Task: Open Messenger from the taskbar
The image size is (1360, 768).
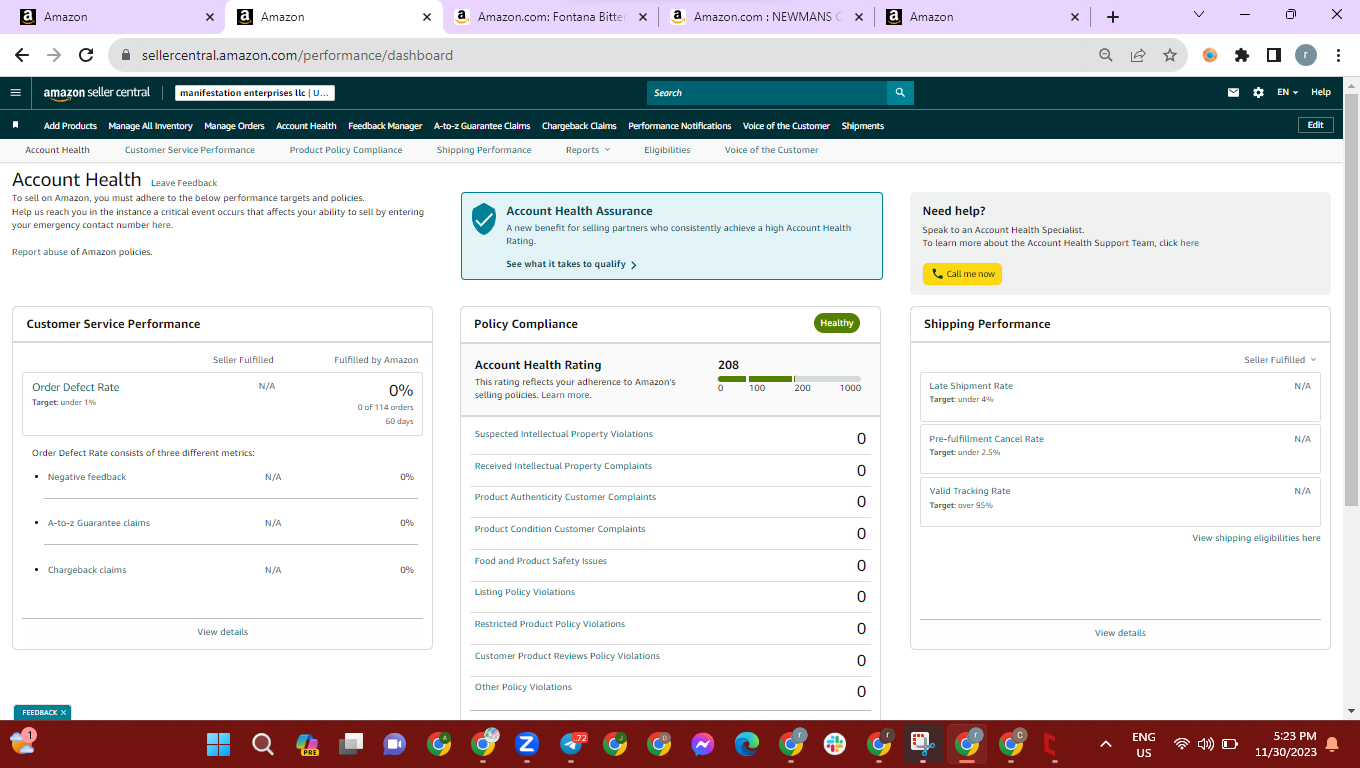Action: [703, 744]
